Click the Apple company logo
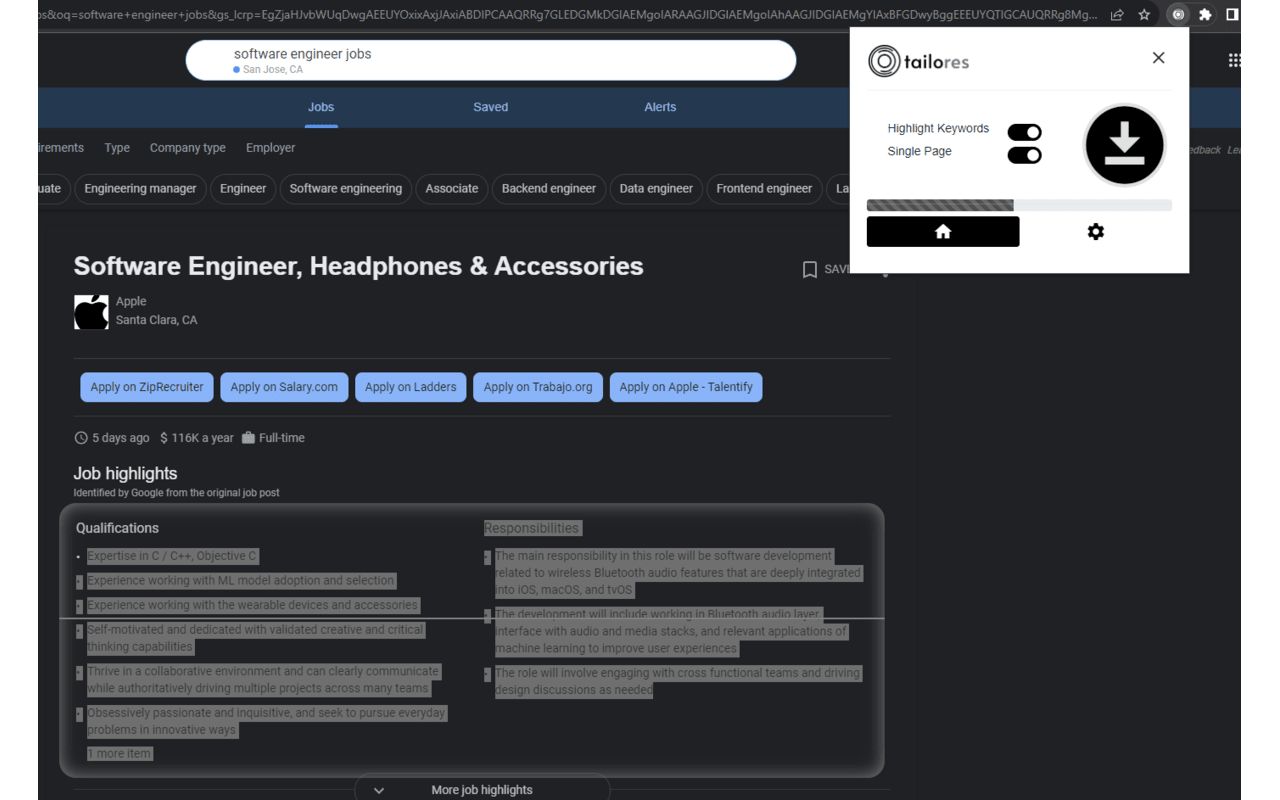The image size is (1280, 800). 91,312
